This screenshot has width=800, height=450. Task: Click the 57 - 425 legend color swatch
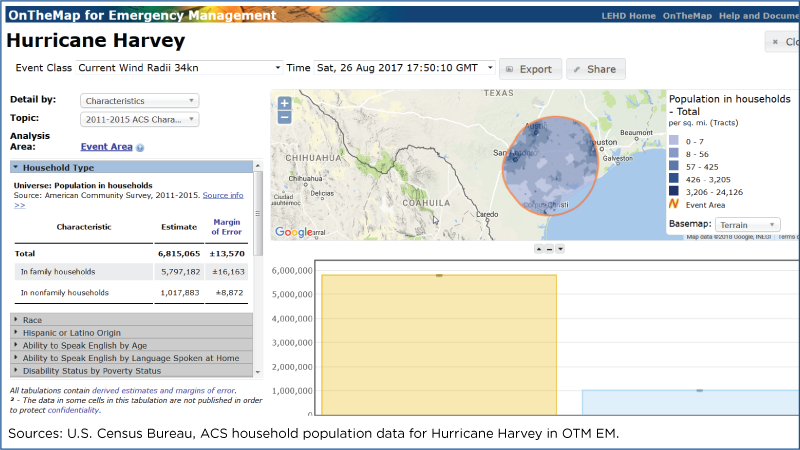(674, 166)
